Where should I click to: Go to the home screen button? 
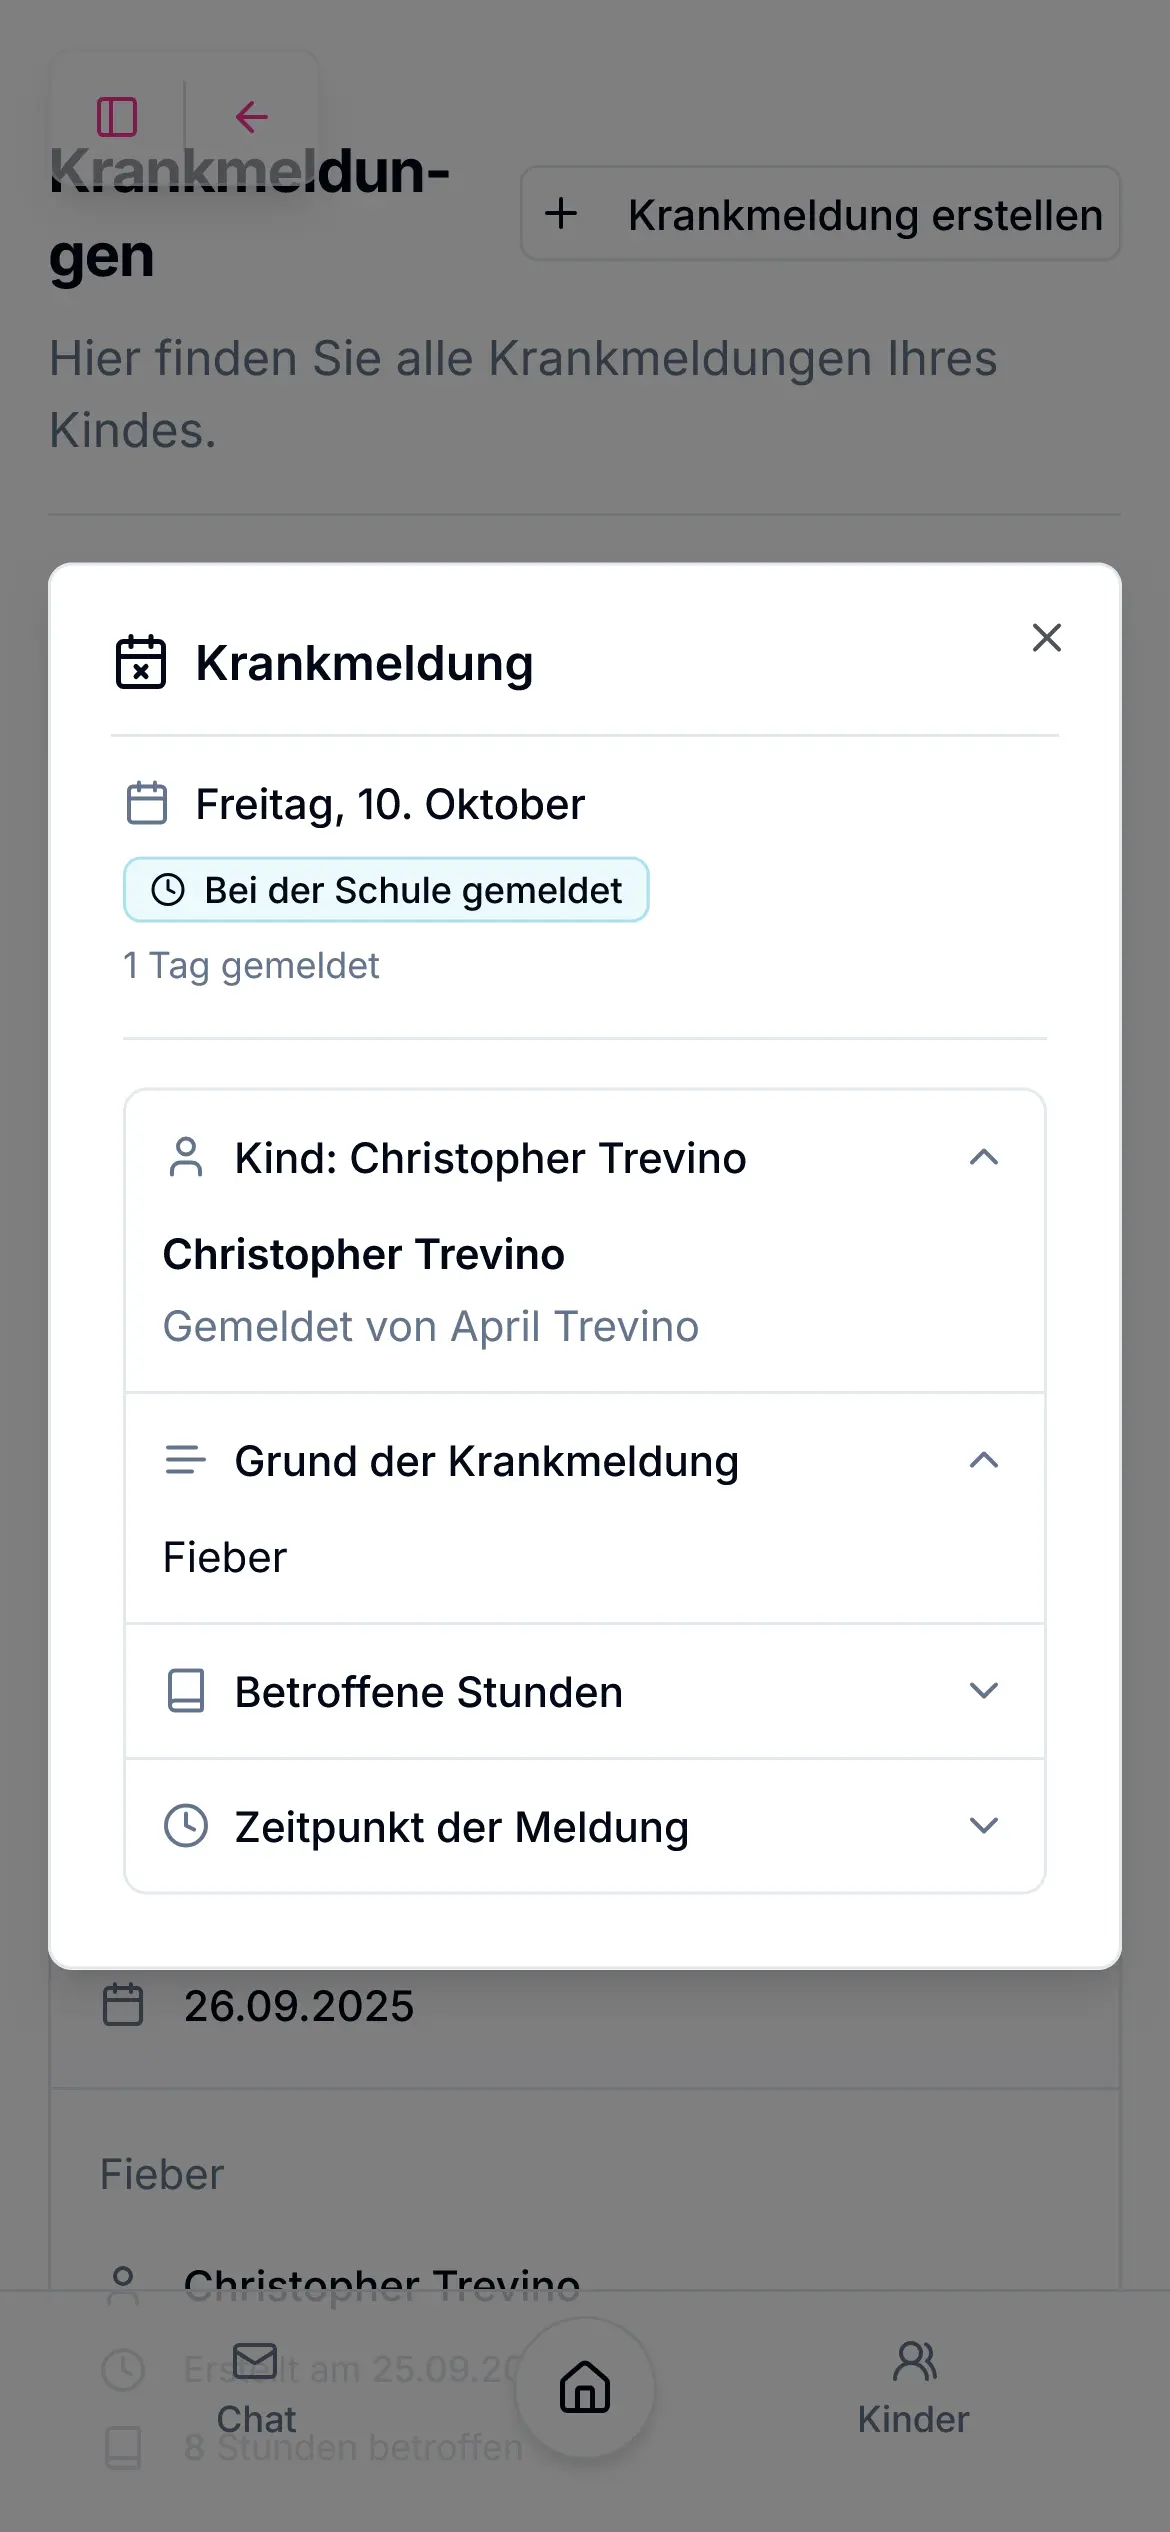coord(585,2388)
